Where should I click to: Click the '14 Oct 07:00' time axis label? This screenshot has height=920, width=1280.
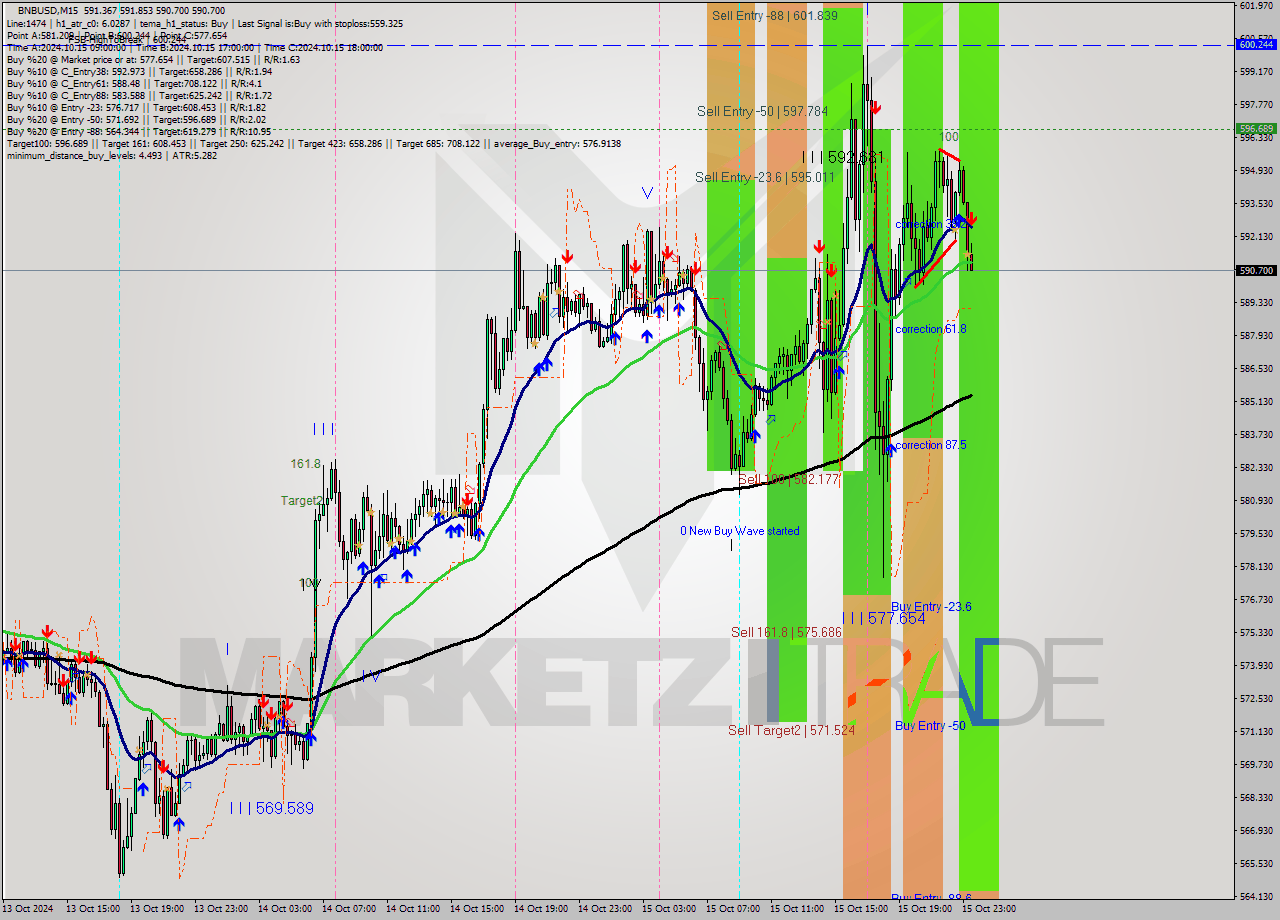tap(350, 909)
